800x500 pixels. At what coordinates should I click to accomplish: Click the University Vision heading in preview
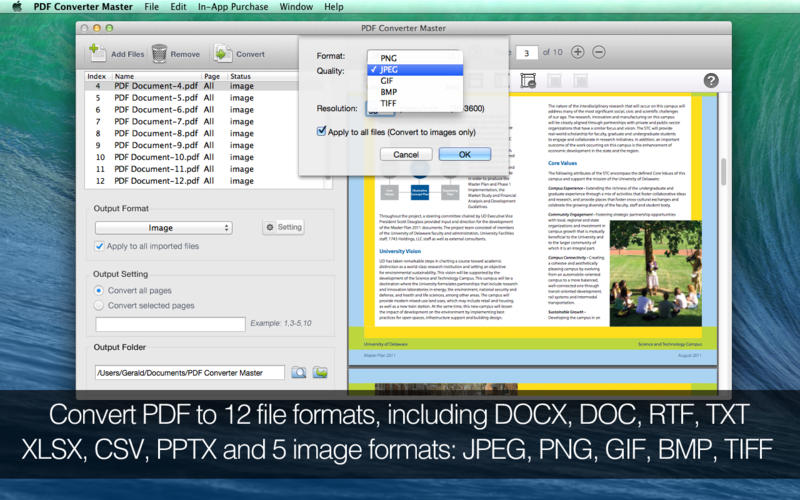400,251
